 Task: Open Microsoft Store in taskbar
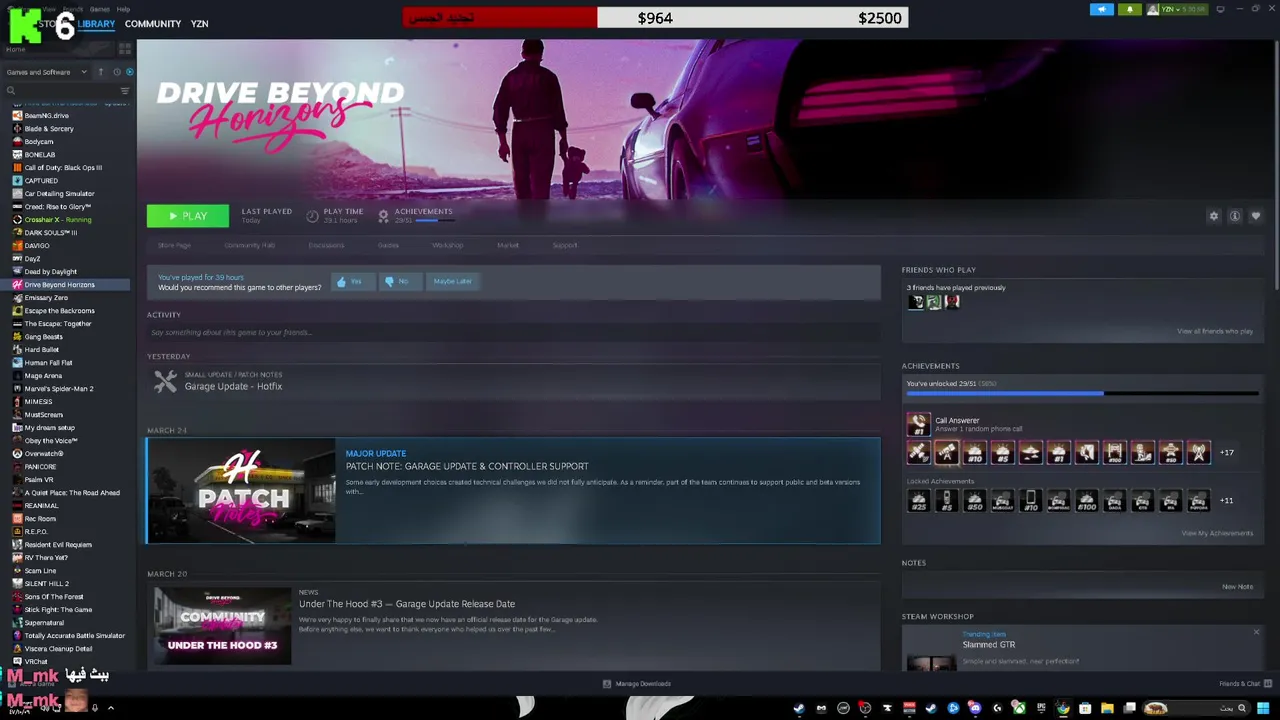1085,708
